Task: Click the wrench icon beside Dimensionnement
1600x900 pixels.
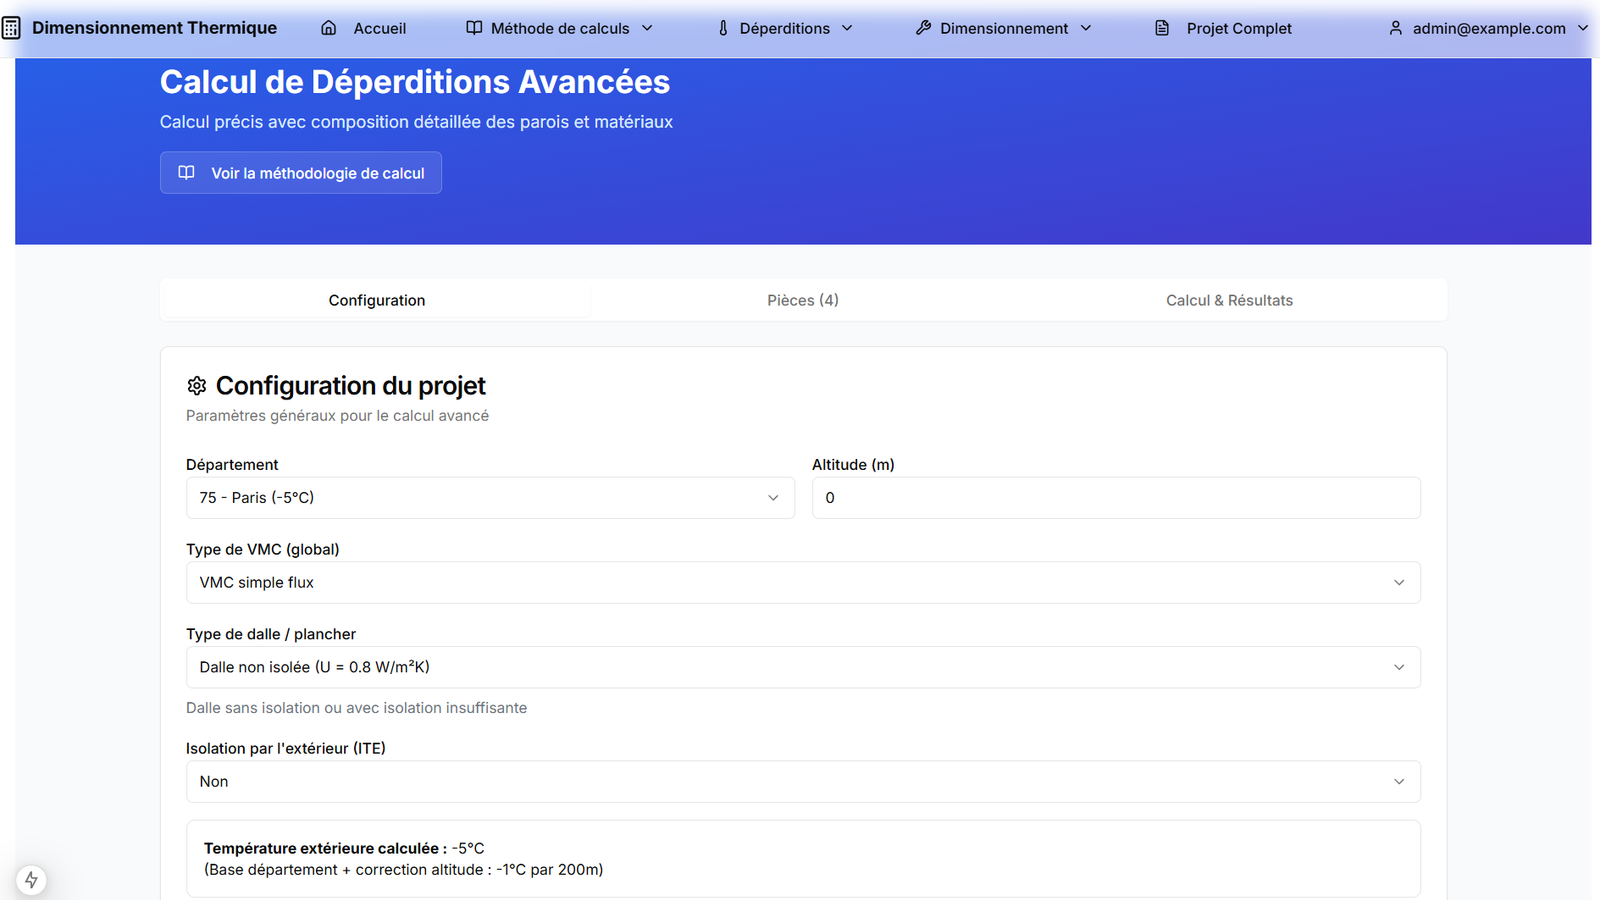Action: [923, 28]
